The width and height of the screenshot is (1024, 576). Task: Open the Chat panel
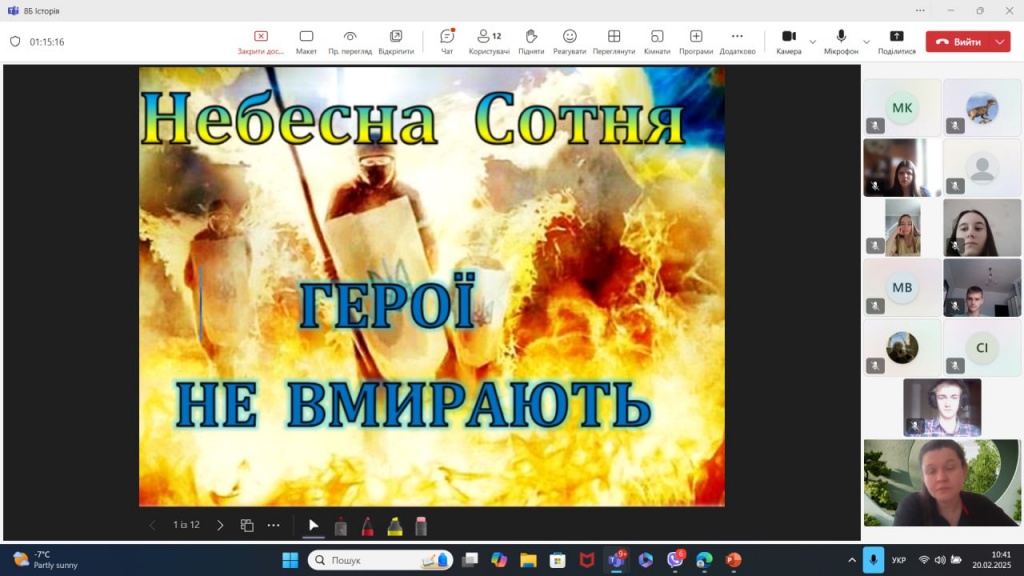coord(447,41)
